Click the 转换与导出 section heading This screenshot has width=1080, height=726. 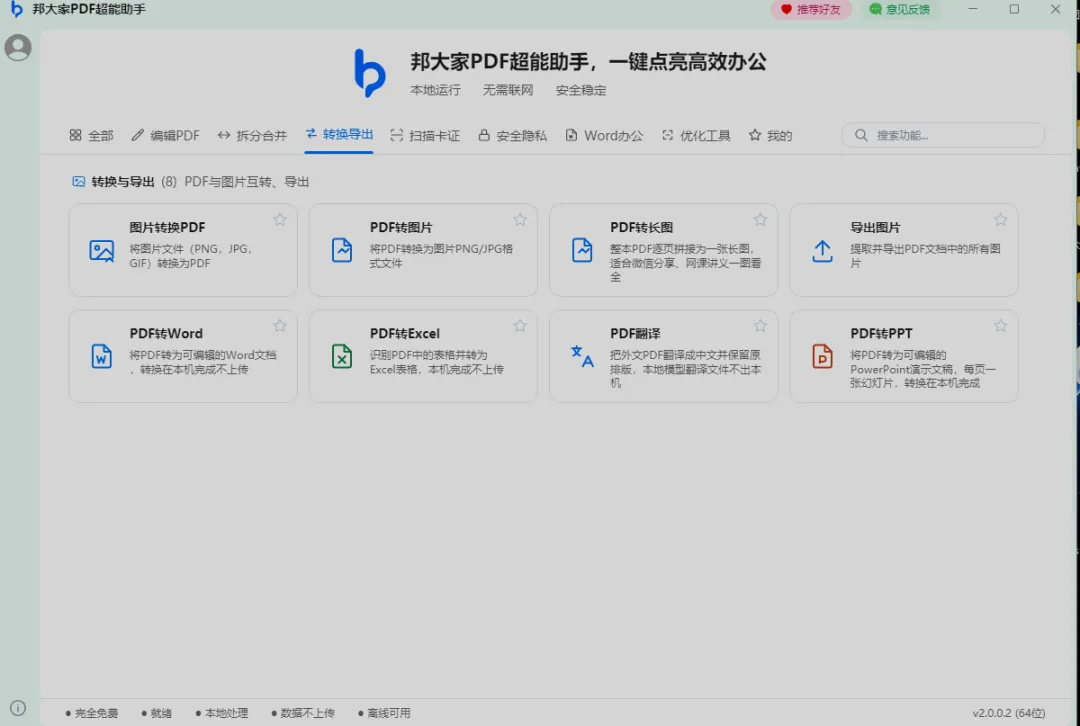tap(123, 182)
